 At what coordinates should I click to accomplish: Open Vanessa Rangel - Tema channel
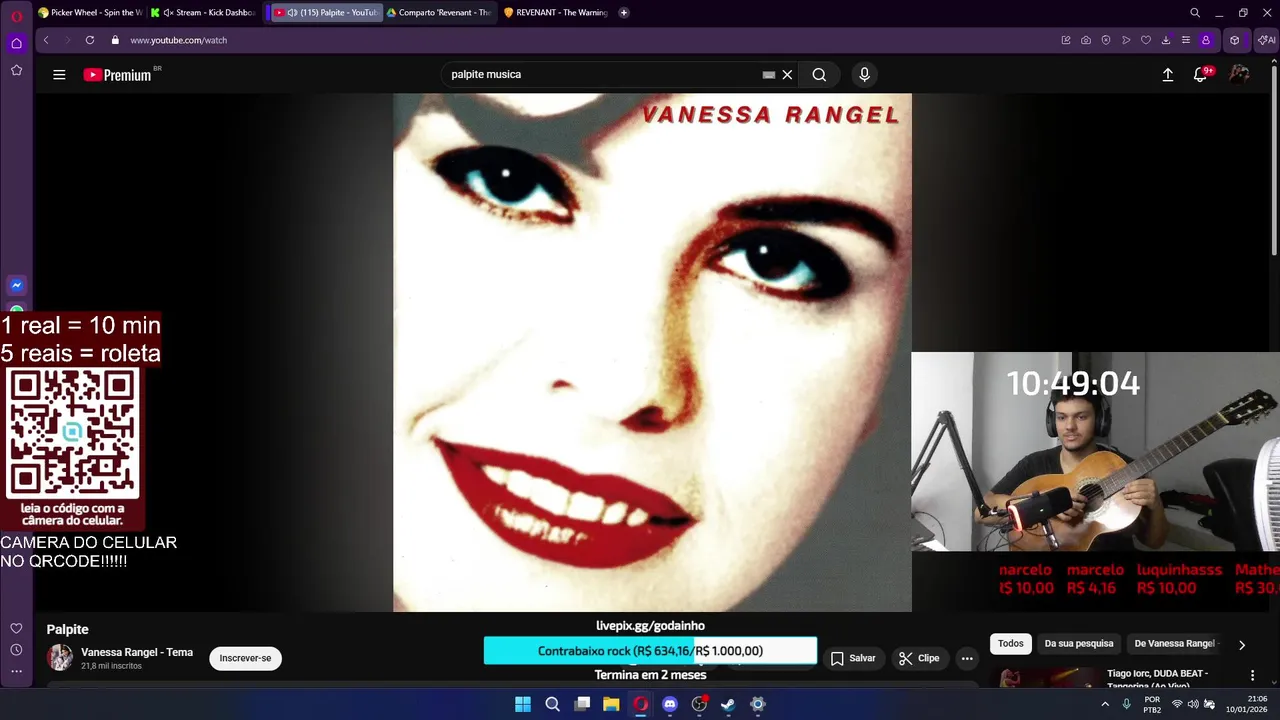pyautogui.click(x=137, y=652)
